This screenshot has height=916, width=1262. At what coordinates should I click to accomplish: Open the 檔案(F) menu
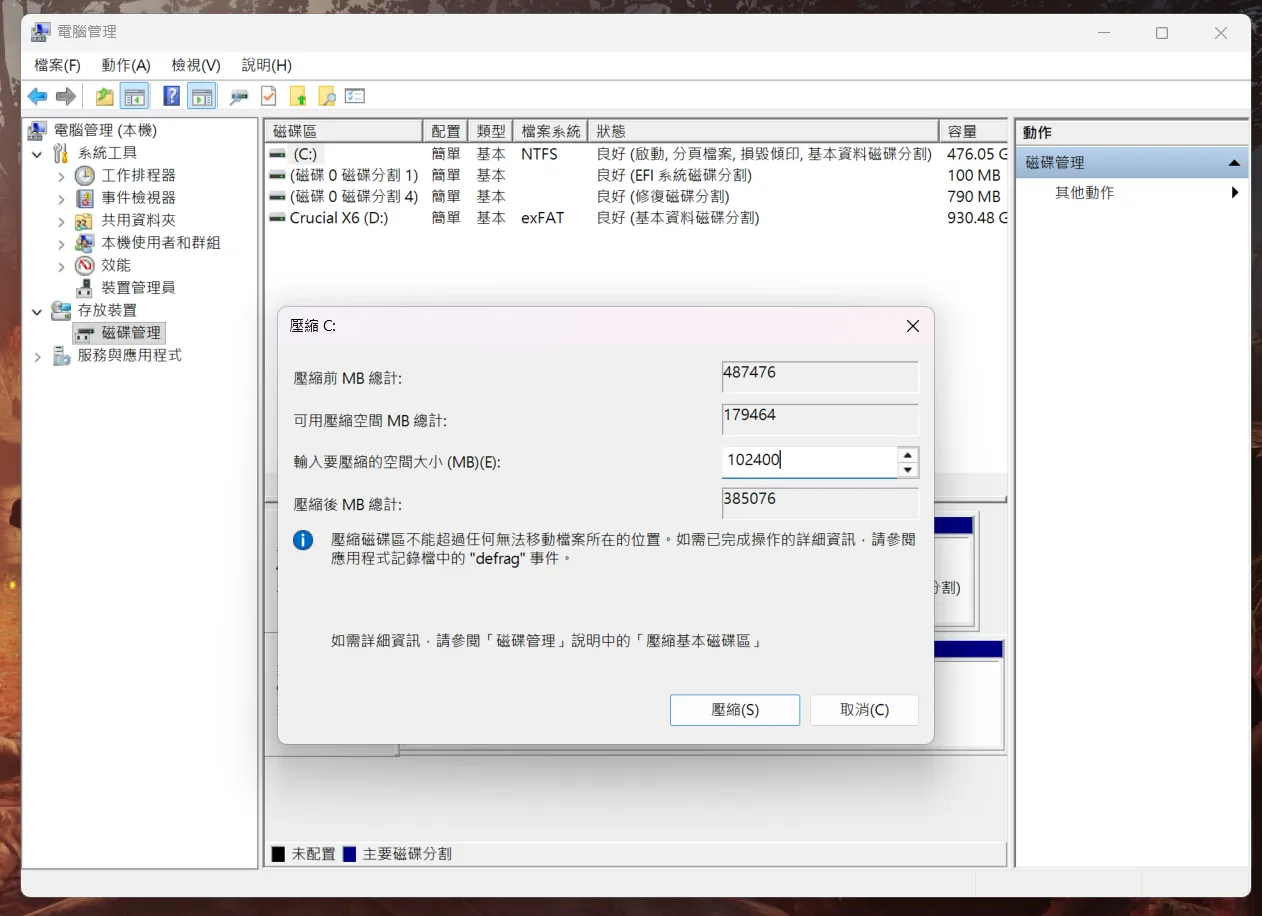[x=55, y=65]
